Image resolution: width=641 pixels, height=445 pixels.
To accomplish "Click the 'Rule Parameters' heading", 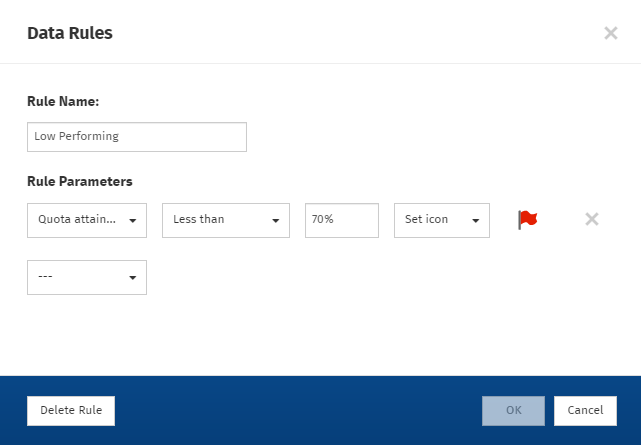I will pyautogui.click(x=79, y=182).
